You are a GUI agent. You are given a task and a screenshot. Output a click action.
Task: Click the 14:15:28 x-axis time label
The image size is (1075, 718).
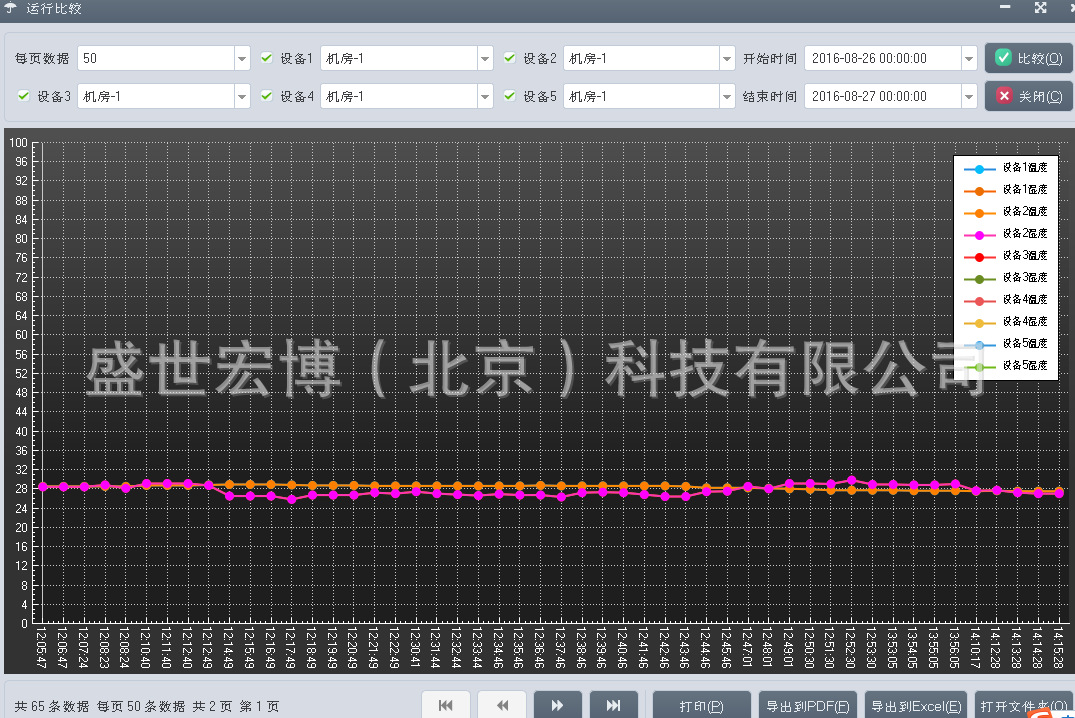tap(1059, 647)
